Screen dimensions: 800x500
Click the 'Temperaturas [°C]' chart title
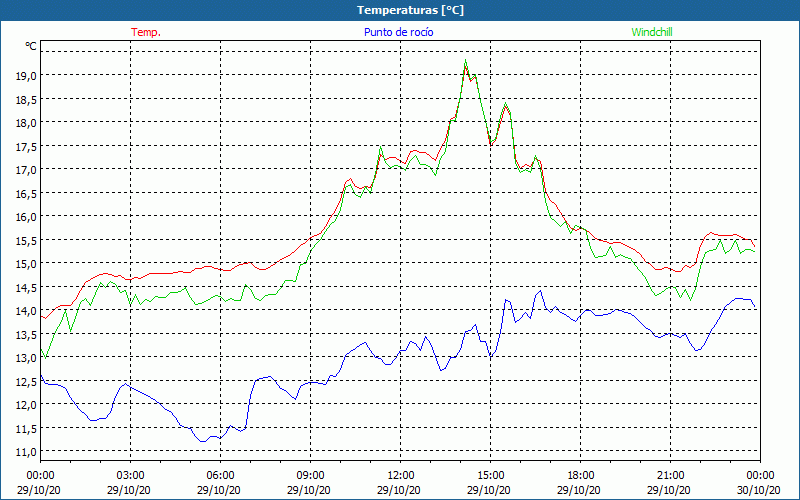410,10
